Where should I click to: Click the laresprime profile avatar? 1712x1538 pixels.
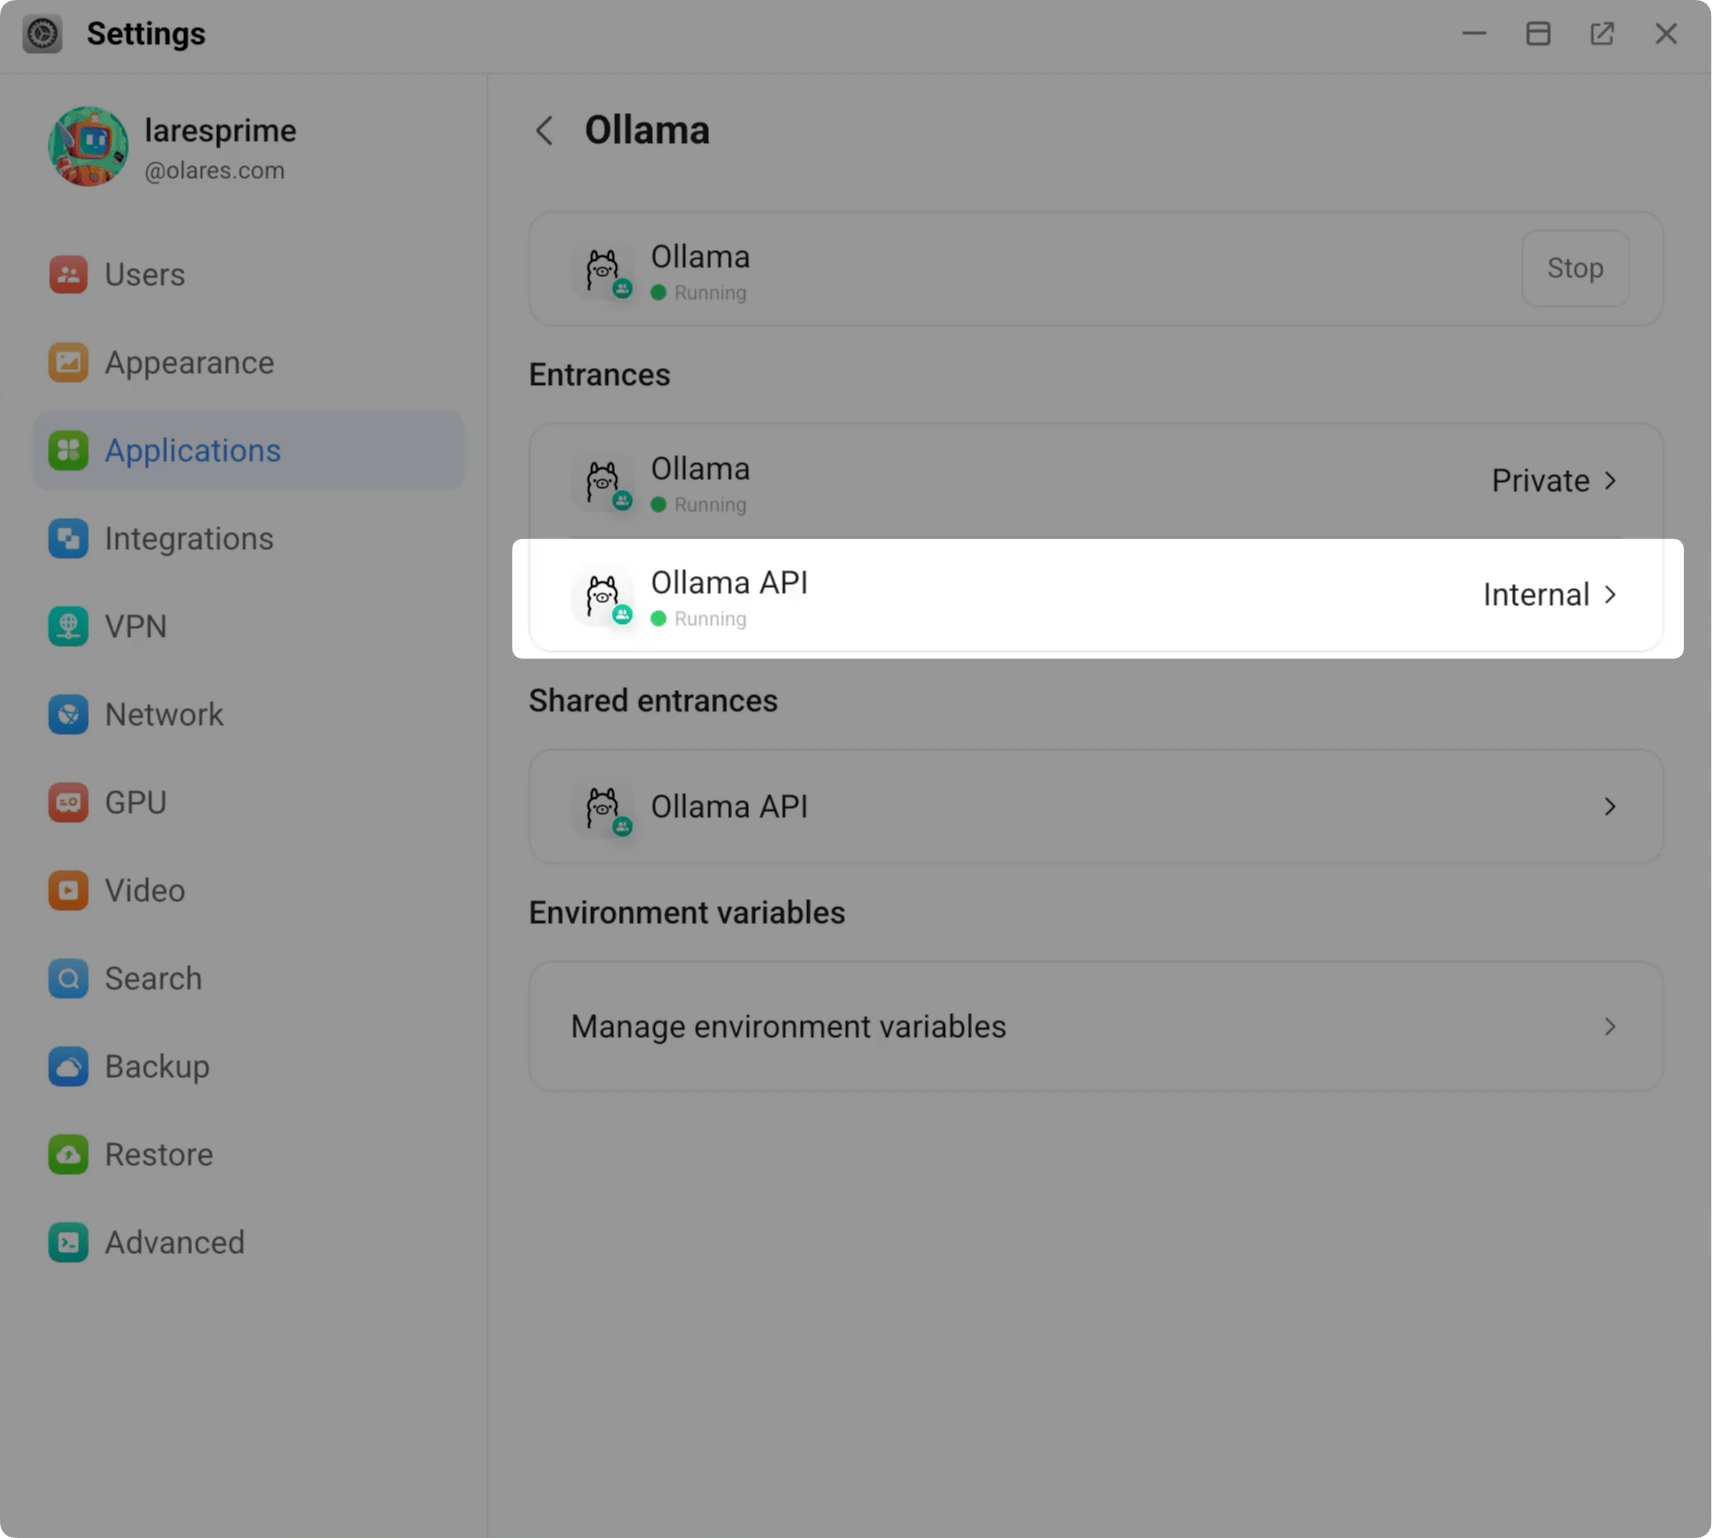[x=88, y=146]
